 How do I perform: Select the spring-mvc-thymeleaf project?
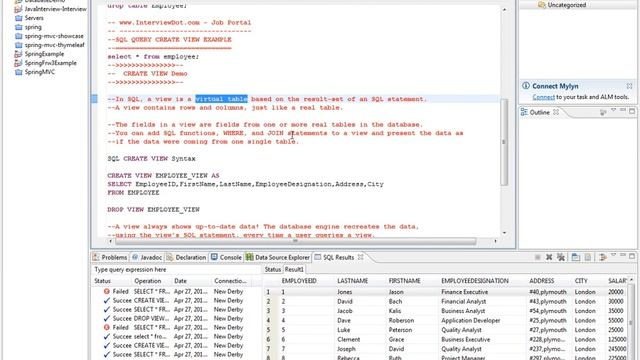[x=49, y=45]
